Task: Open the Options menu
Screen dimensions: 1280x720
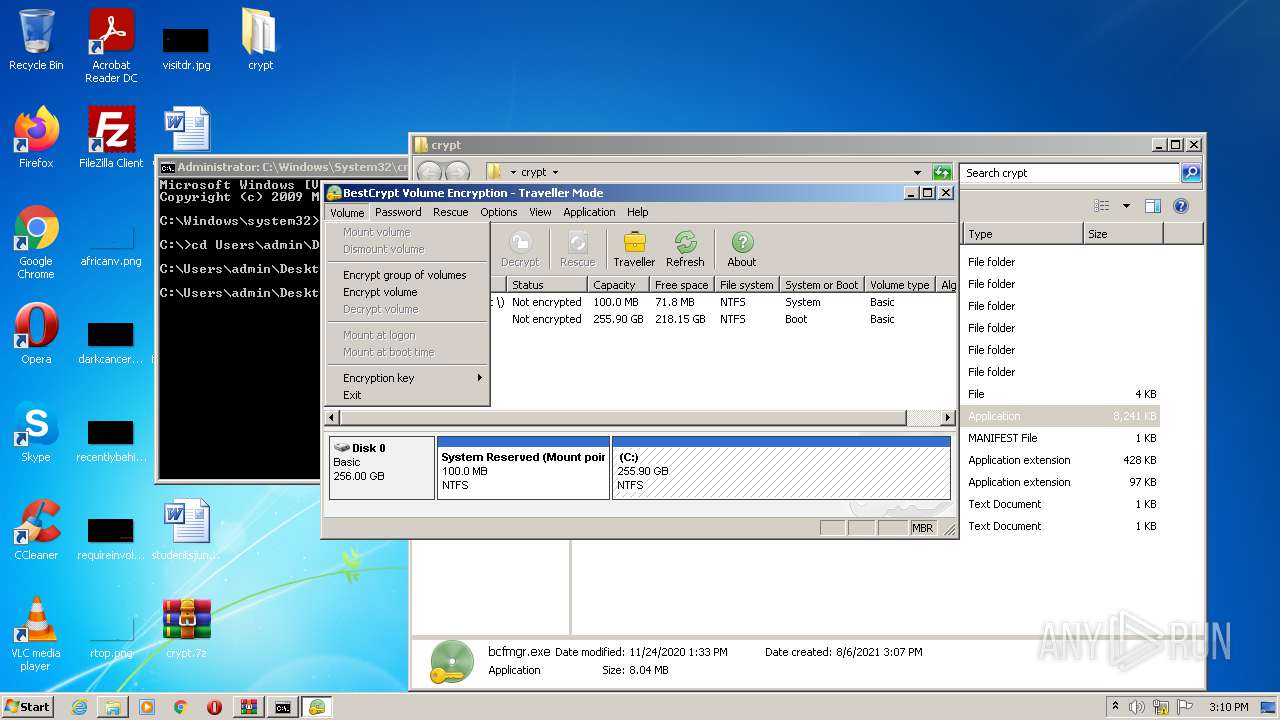Action: click(498, 212)
